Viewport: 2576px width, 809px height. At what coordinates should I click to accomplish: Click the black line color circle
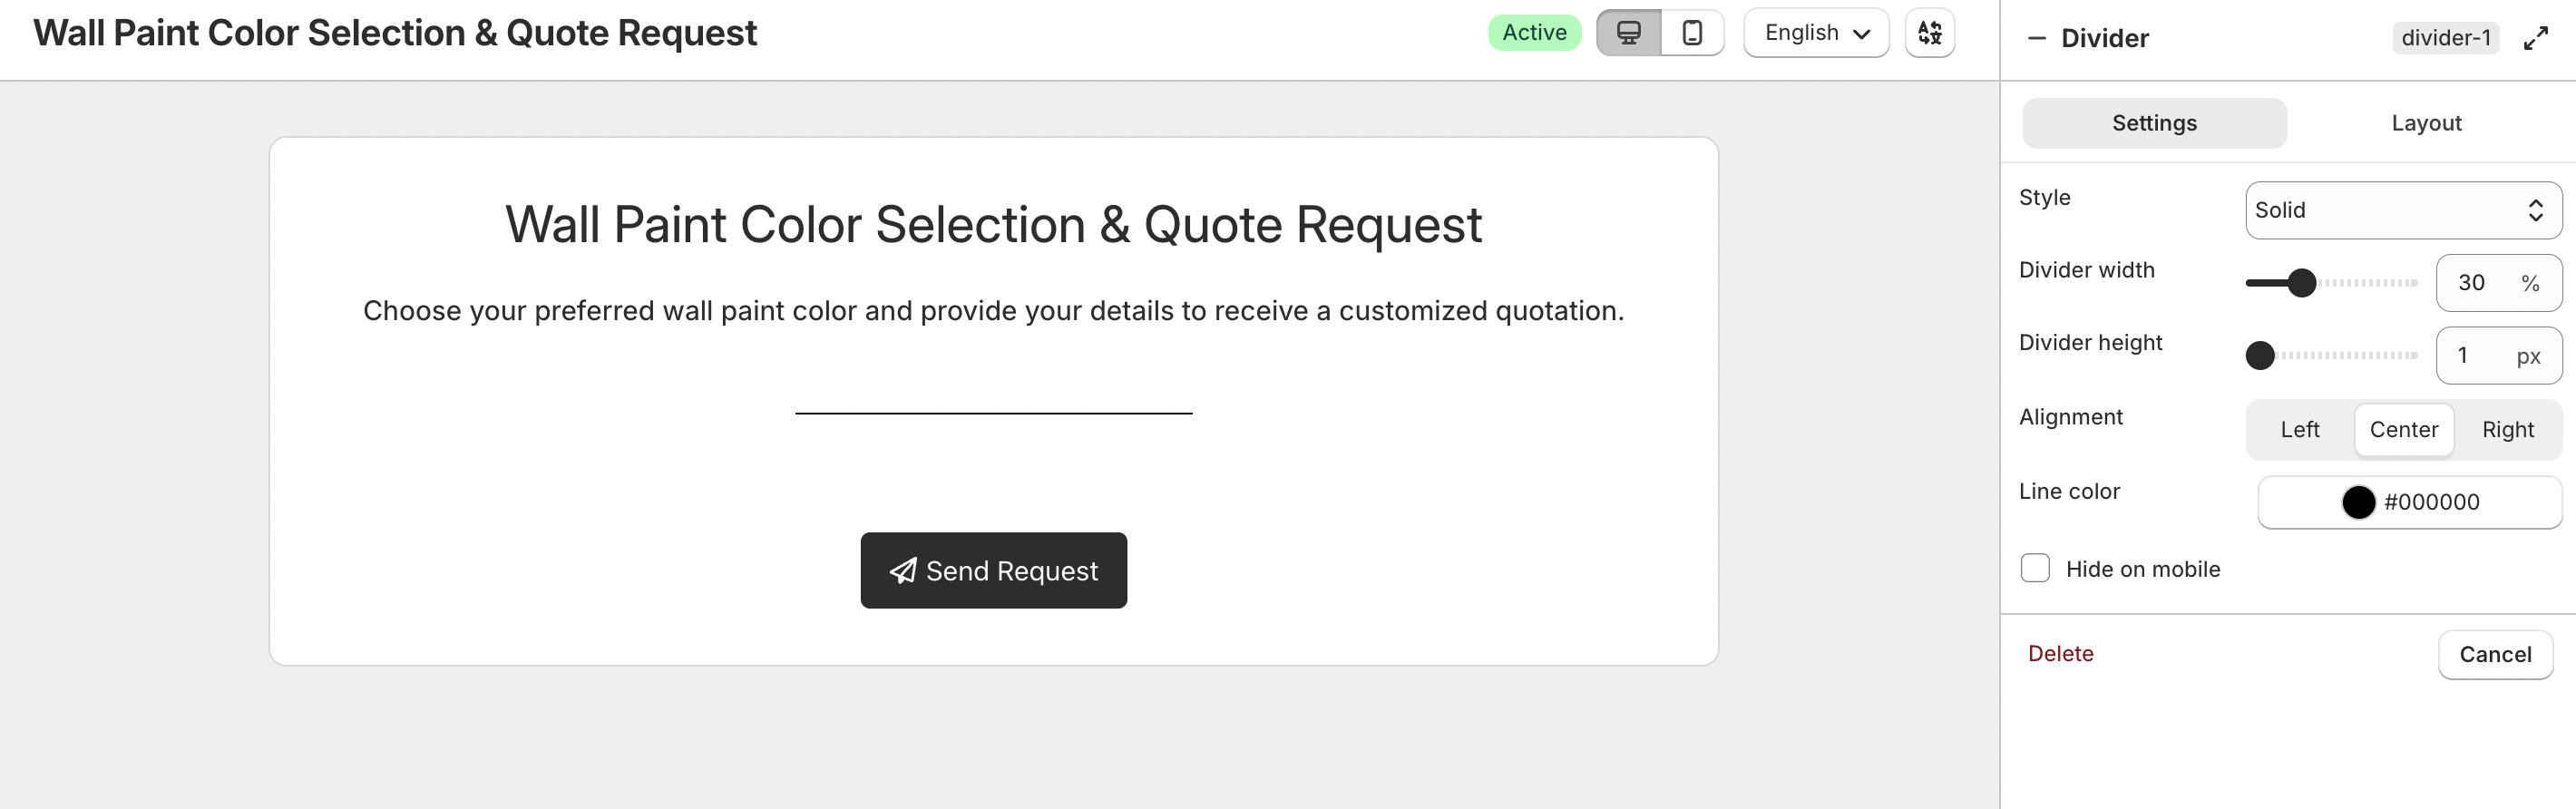click(2357, 502)
